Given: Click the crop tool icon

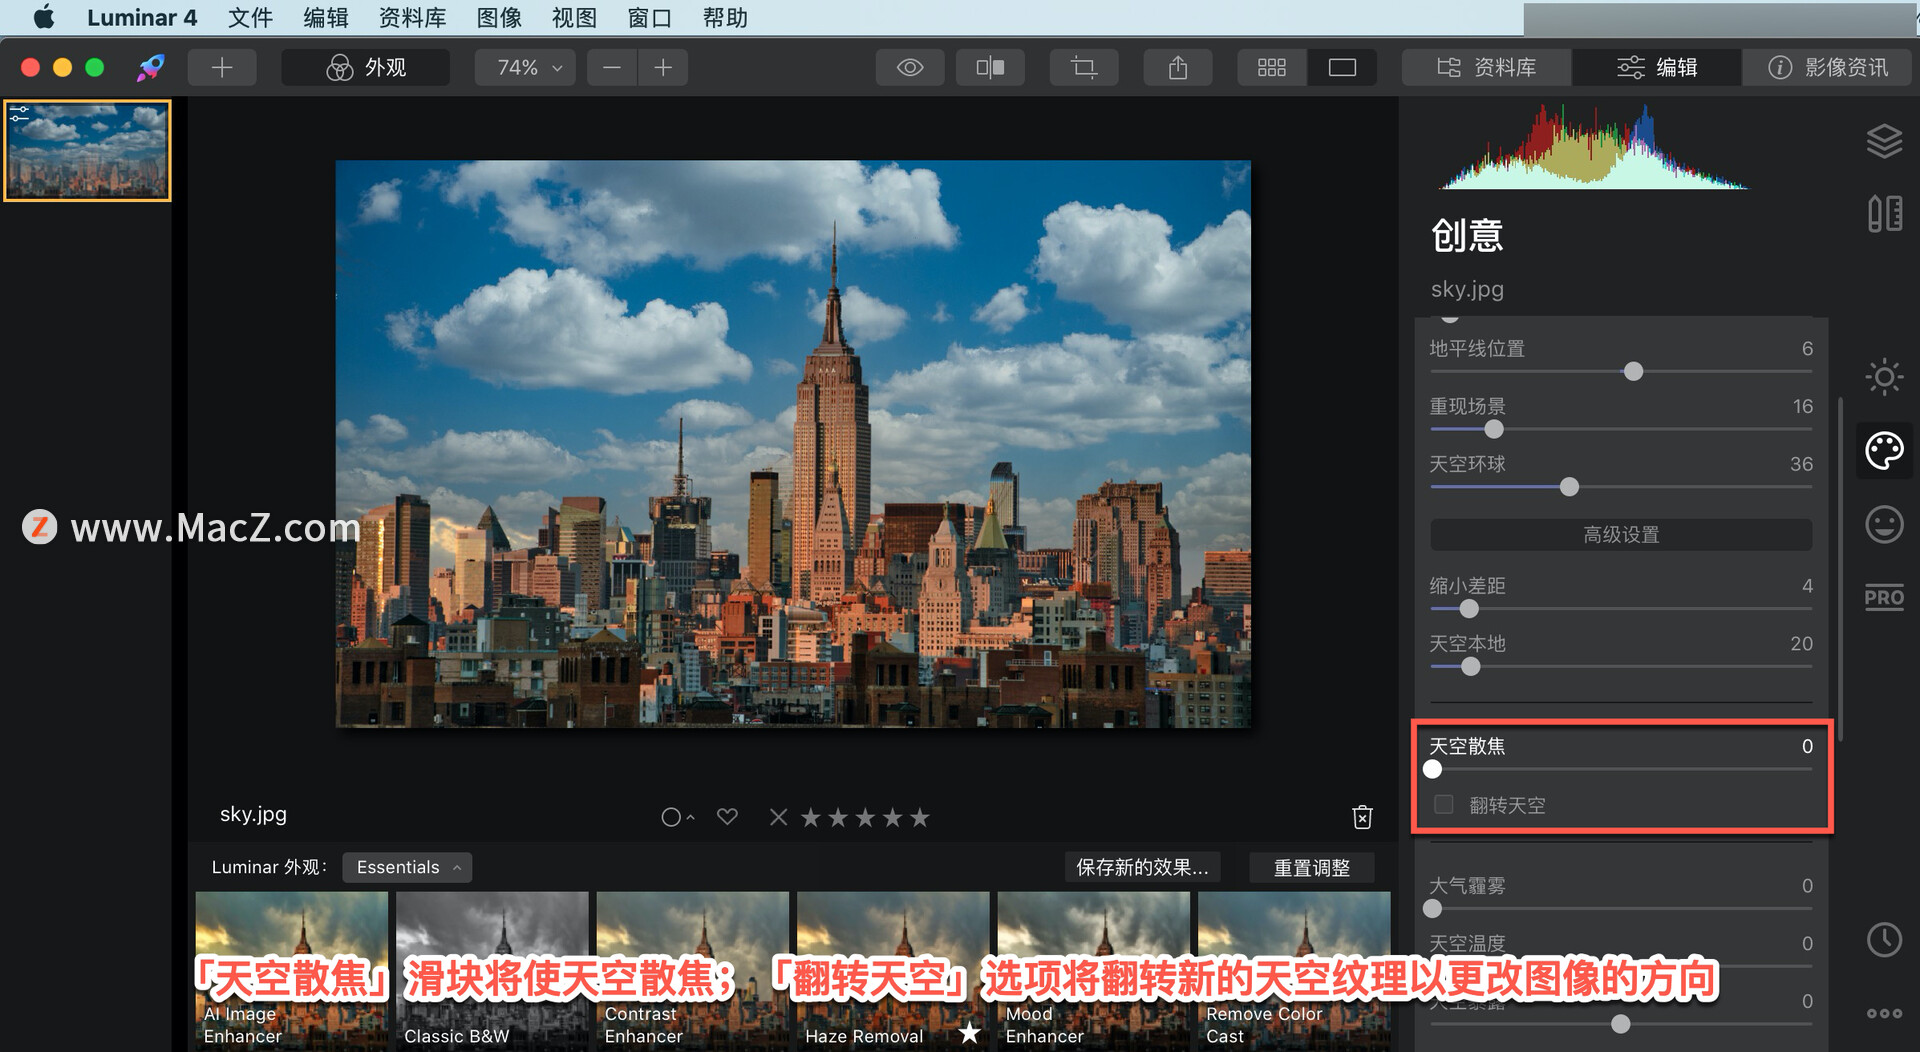Looking at the screenshot, I should pos(1083,67).
